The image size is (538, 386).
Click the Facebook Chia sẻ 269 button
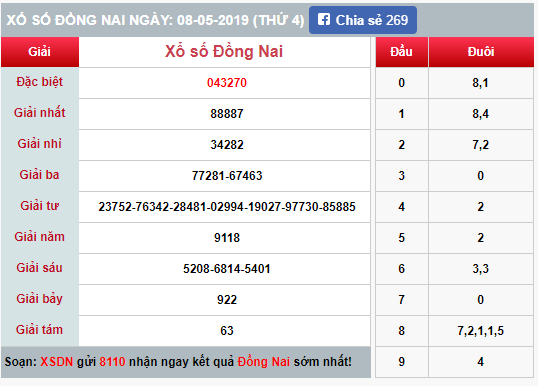363,20
